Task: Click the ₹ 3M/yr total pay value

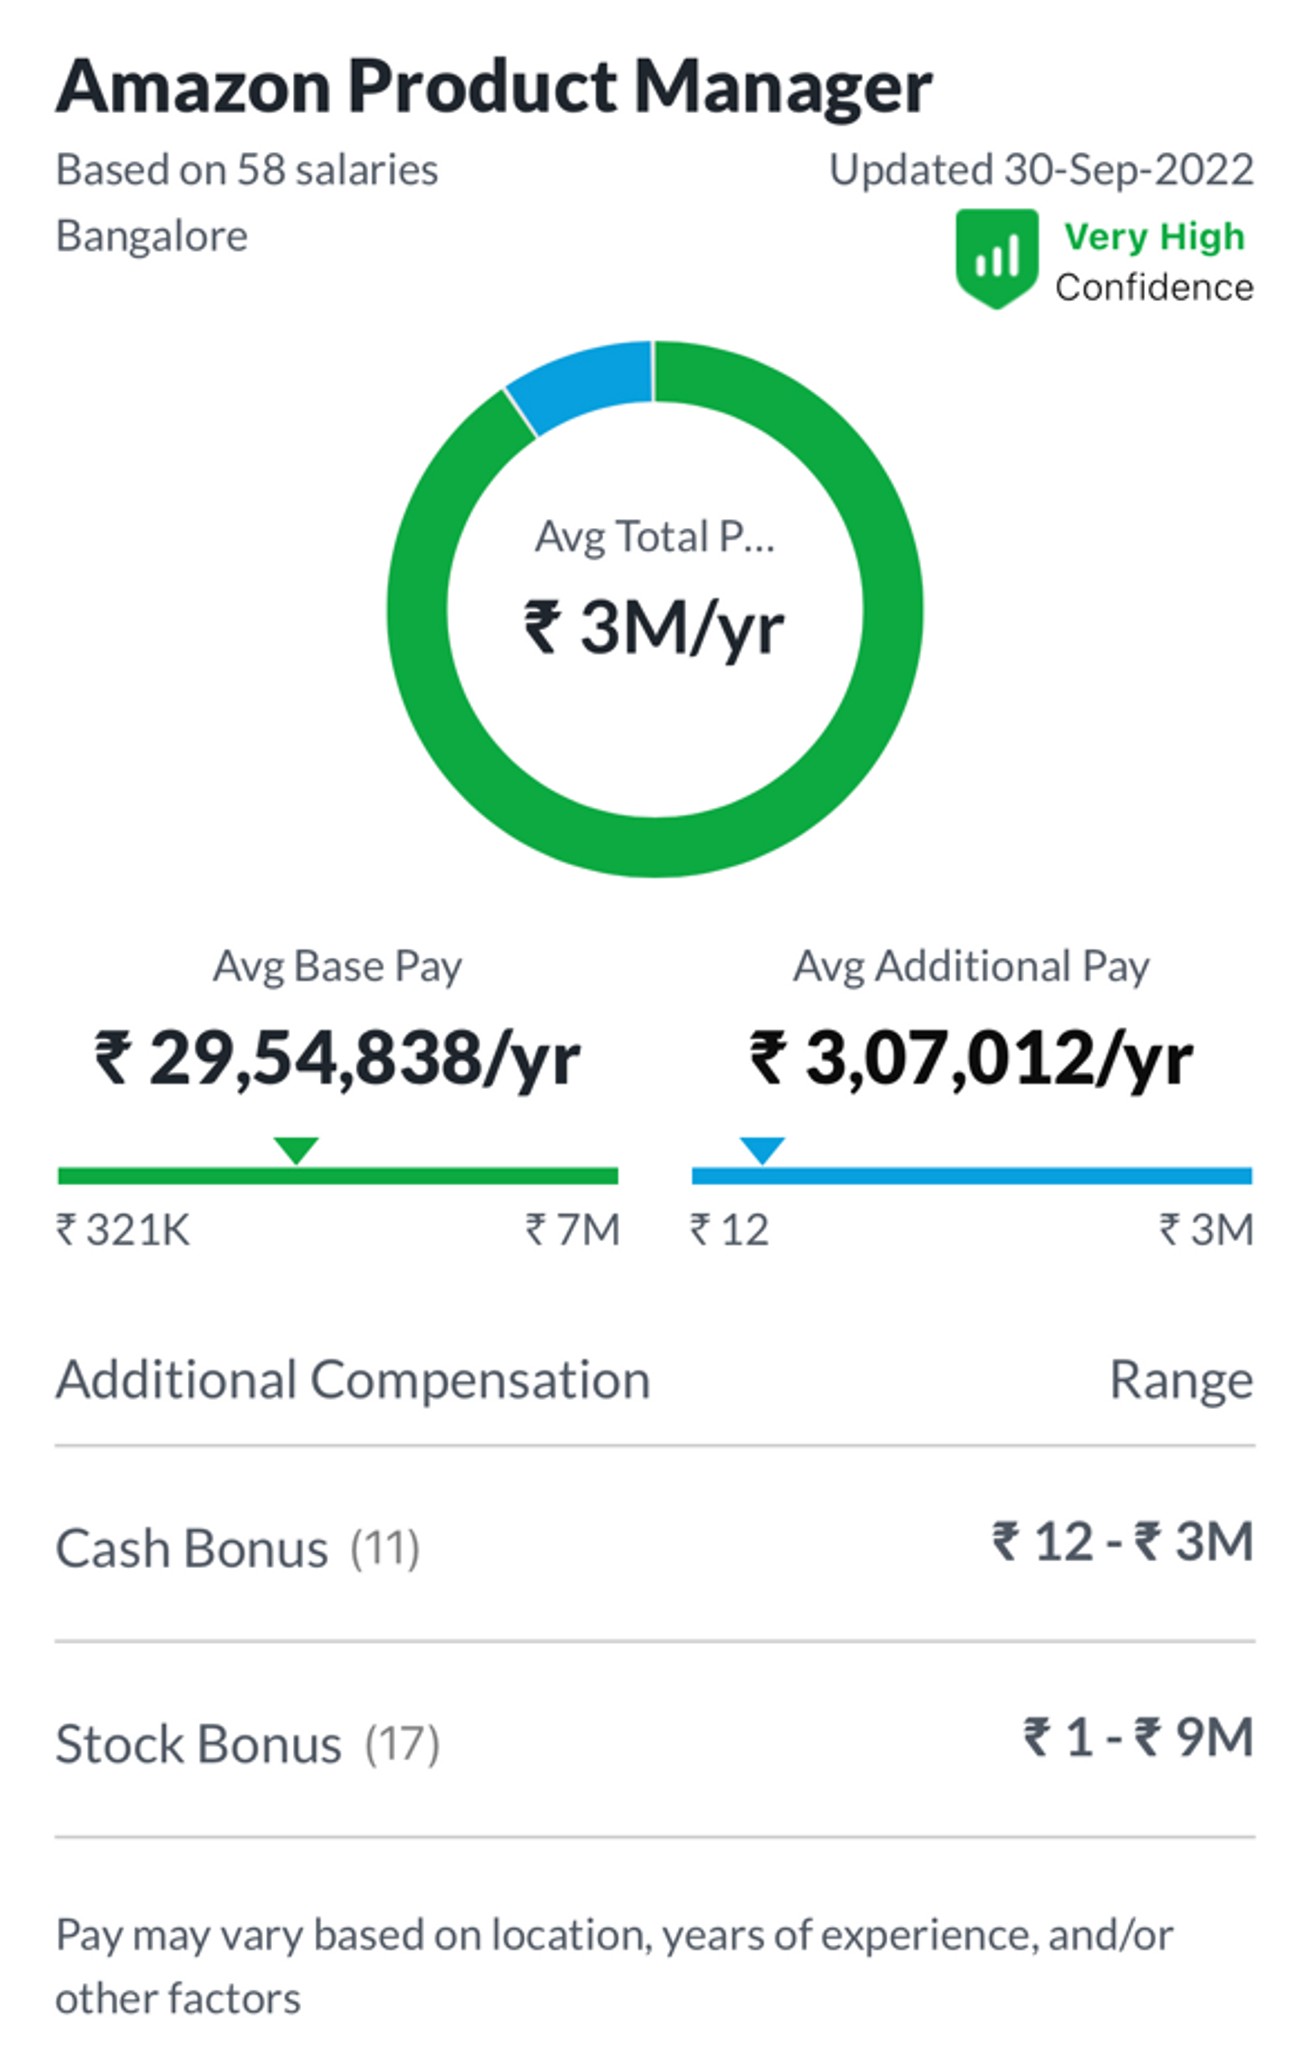Action: click(654, 628)
